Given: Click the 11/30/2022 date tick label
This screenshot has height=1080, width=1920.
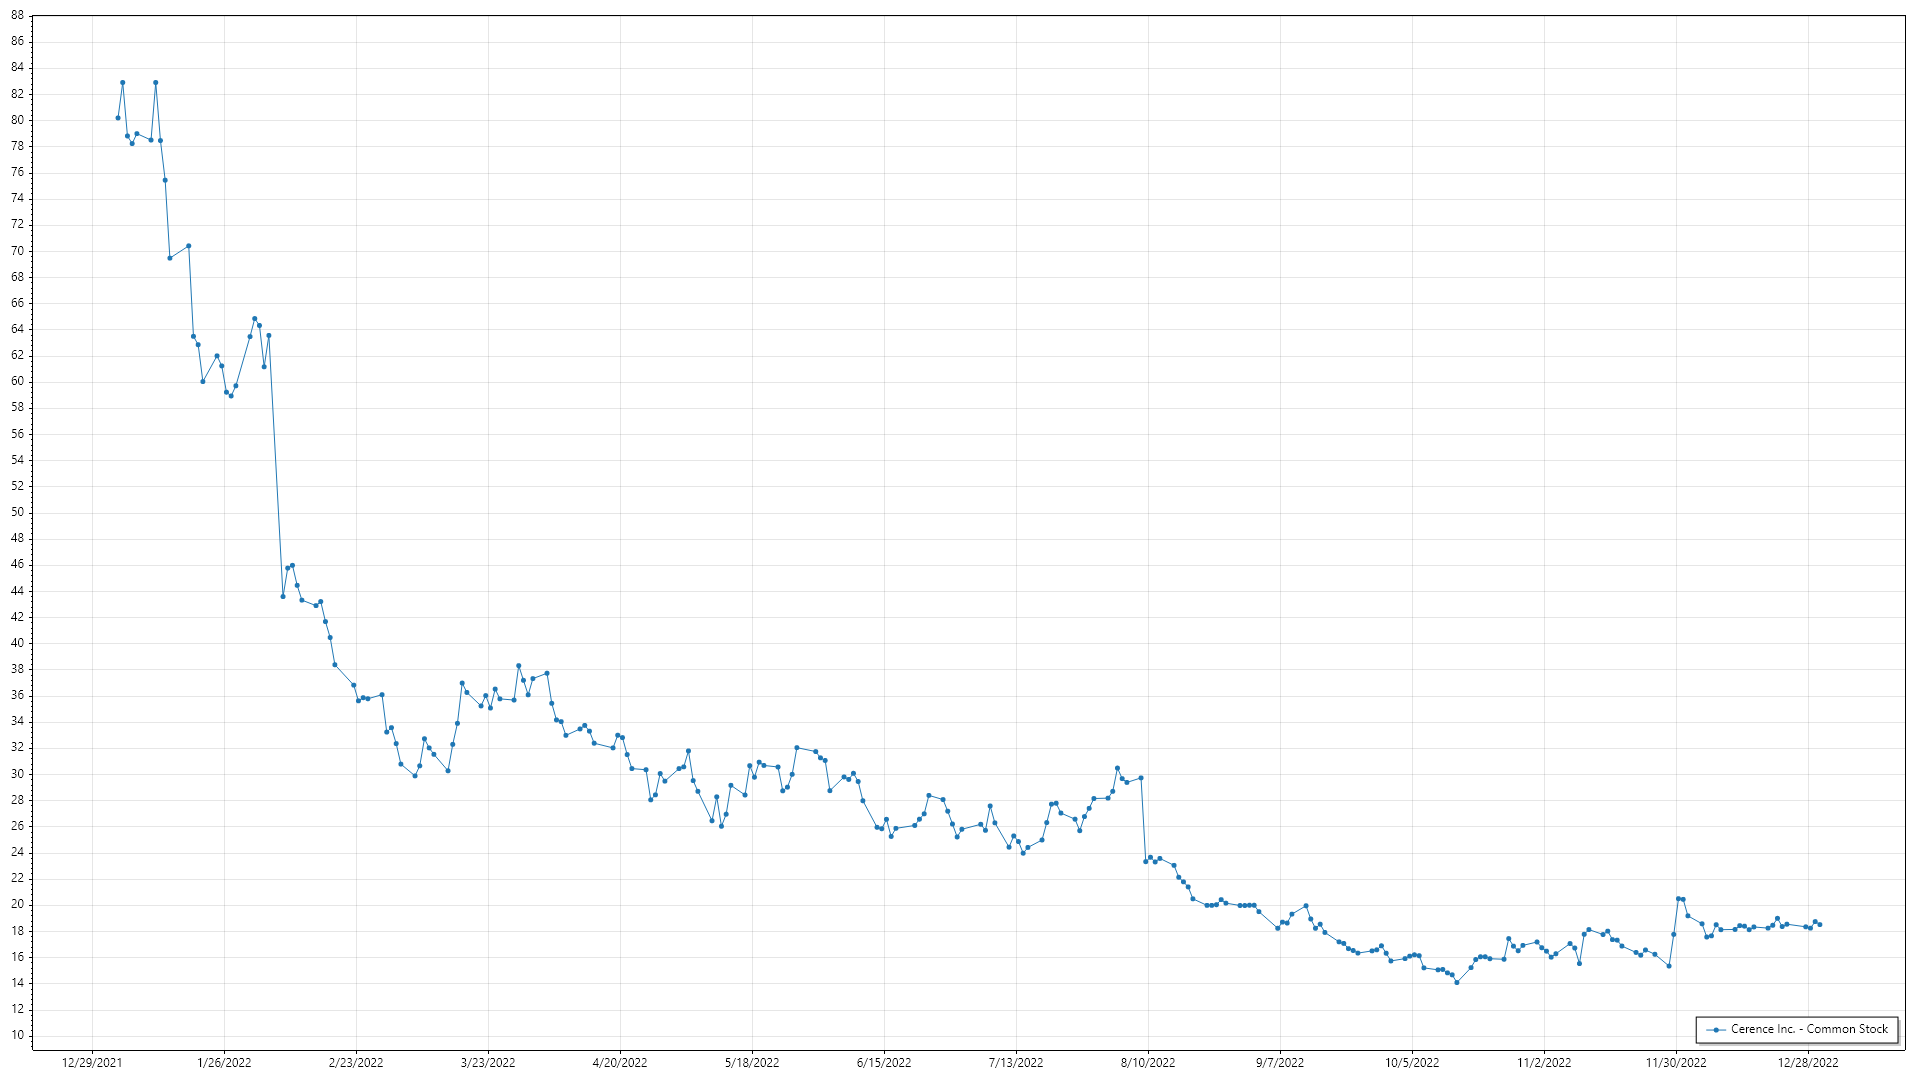Looking at the screenshot, I should click(1676, 1063).
